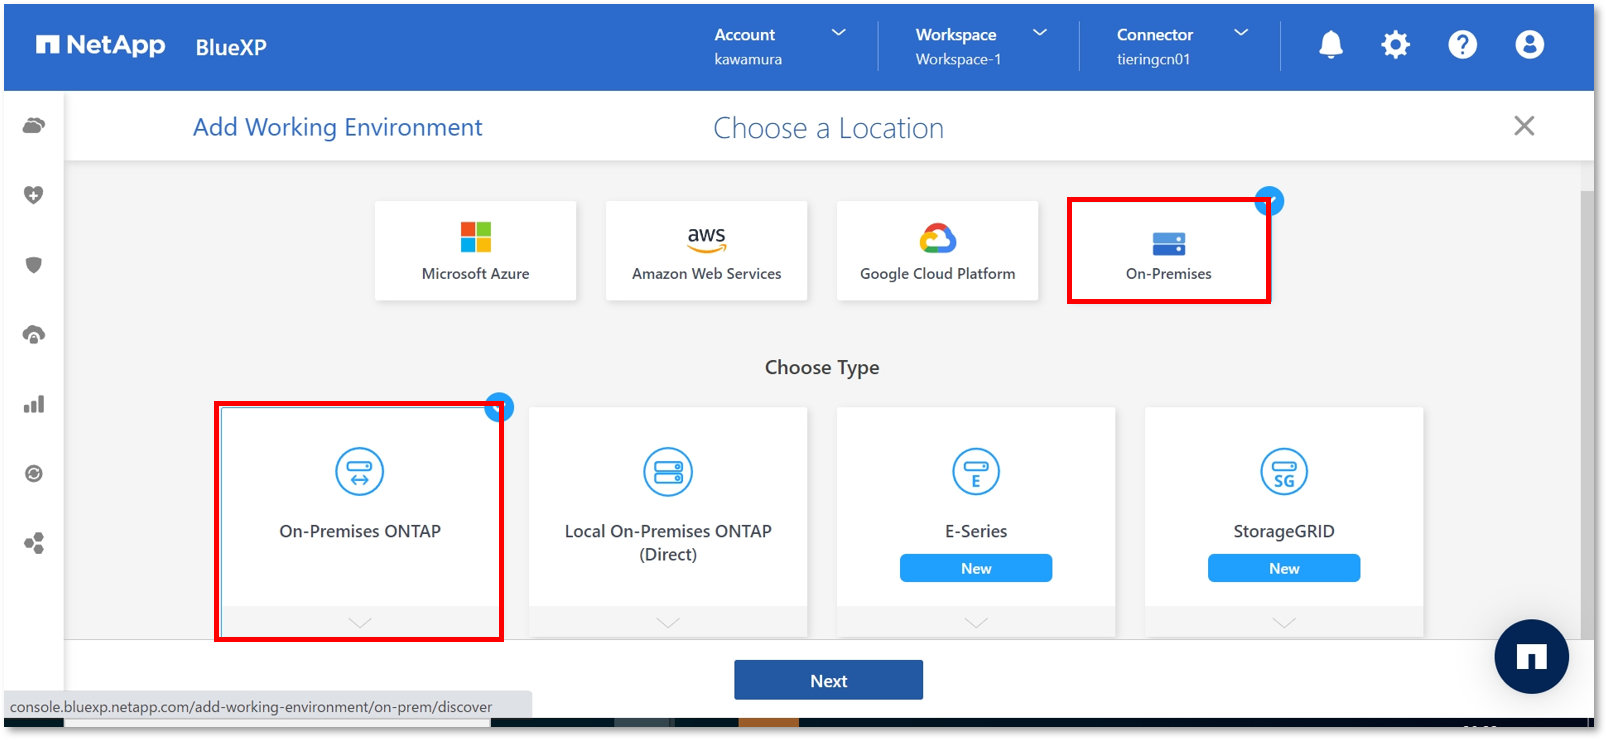Click the New badge on E-Series

click(976, 568)
